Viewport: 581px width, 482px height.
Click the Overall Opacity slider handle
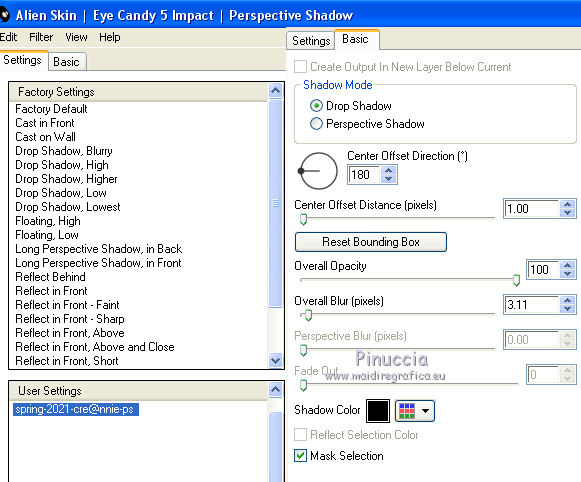pos(516,280)
